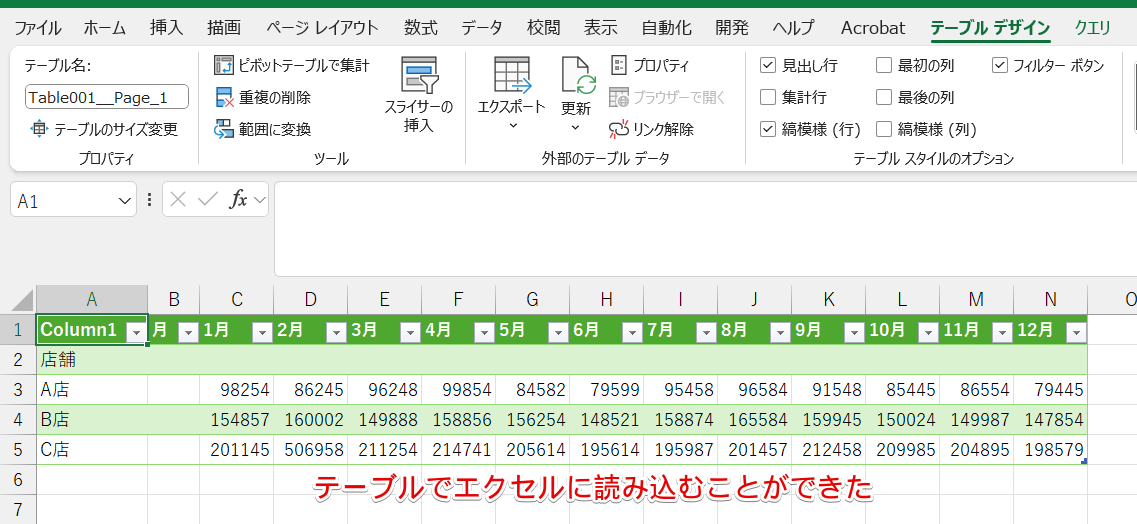Expand Export (エクスポート) dropdown arrow
The image size is (1137, 524).
point(513,126)
